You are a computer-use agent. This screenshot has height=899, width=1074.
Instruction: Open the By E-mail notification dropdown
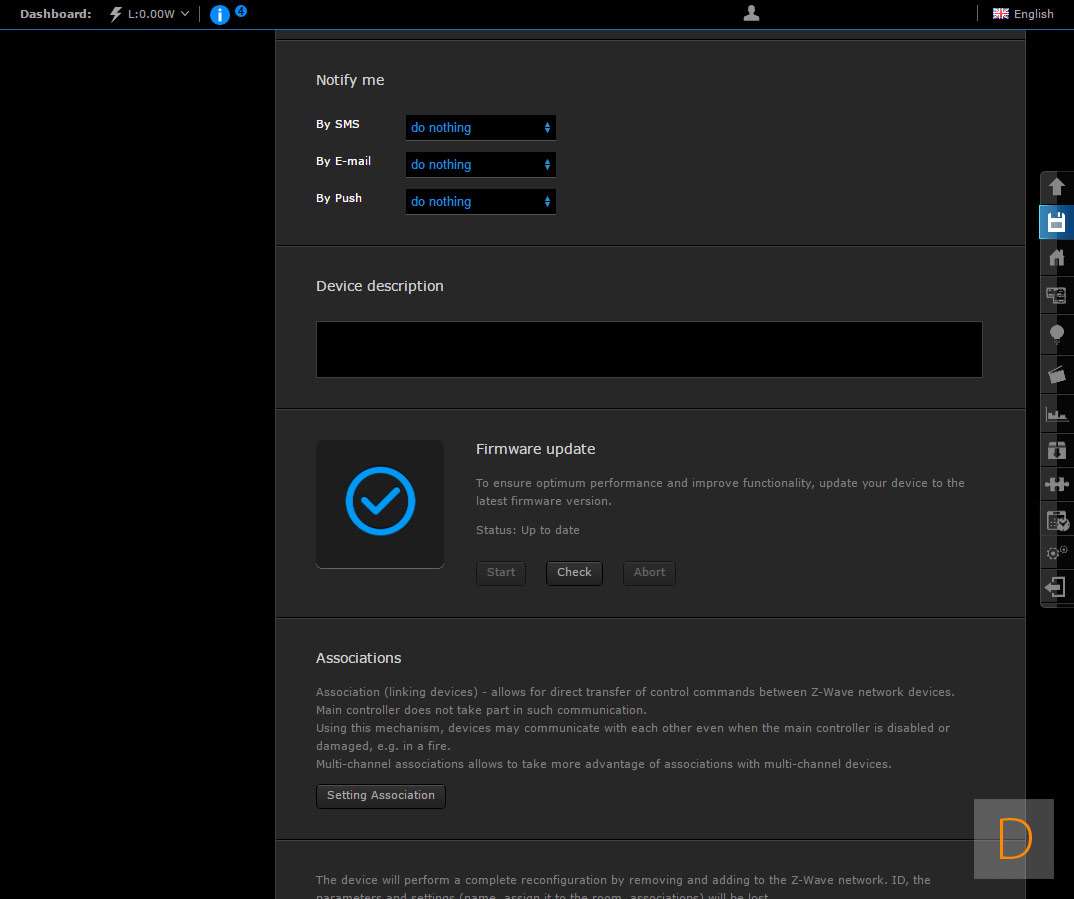[480, 165]
